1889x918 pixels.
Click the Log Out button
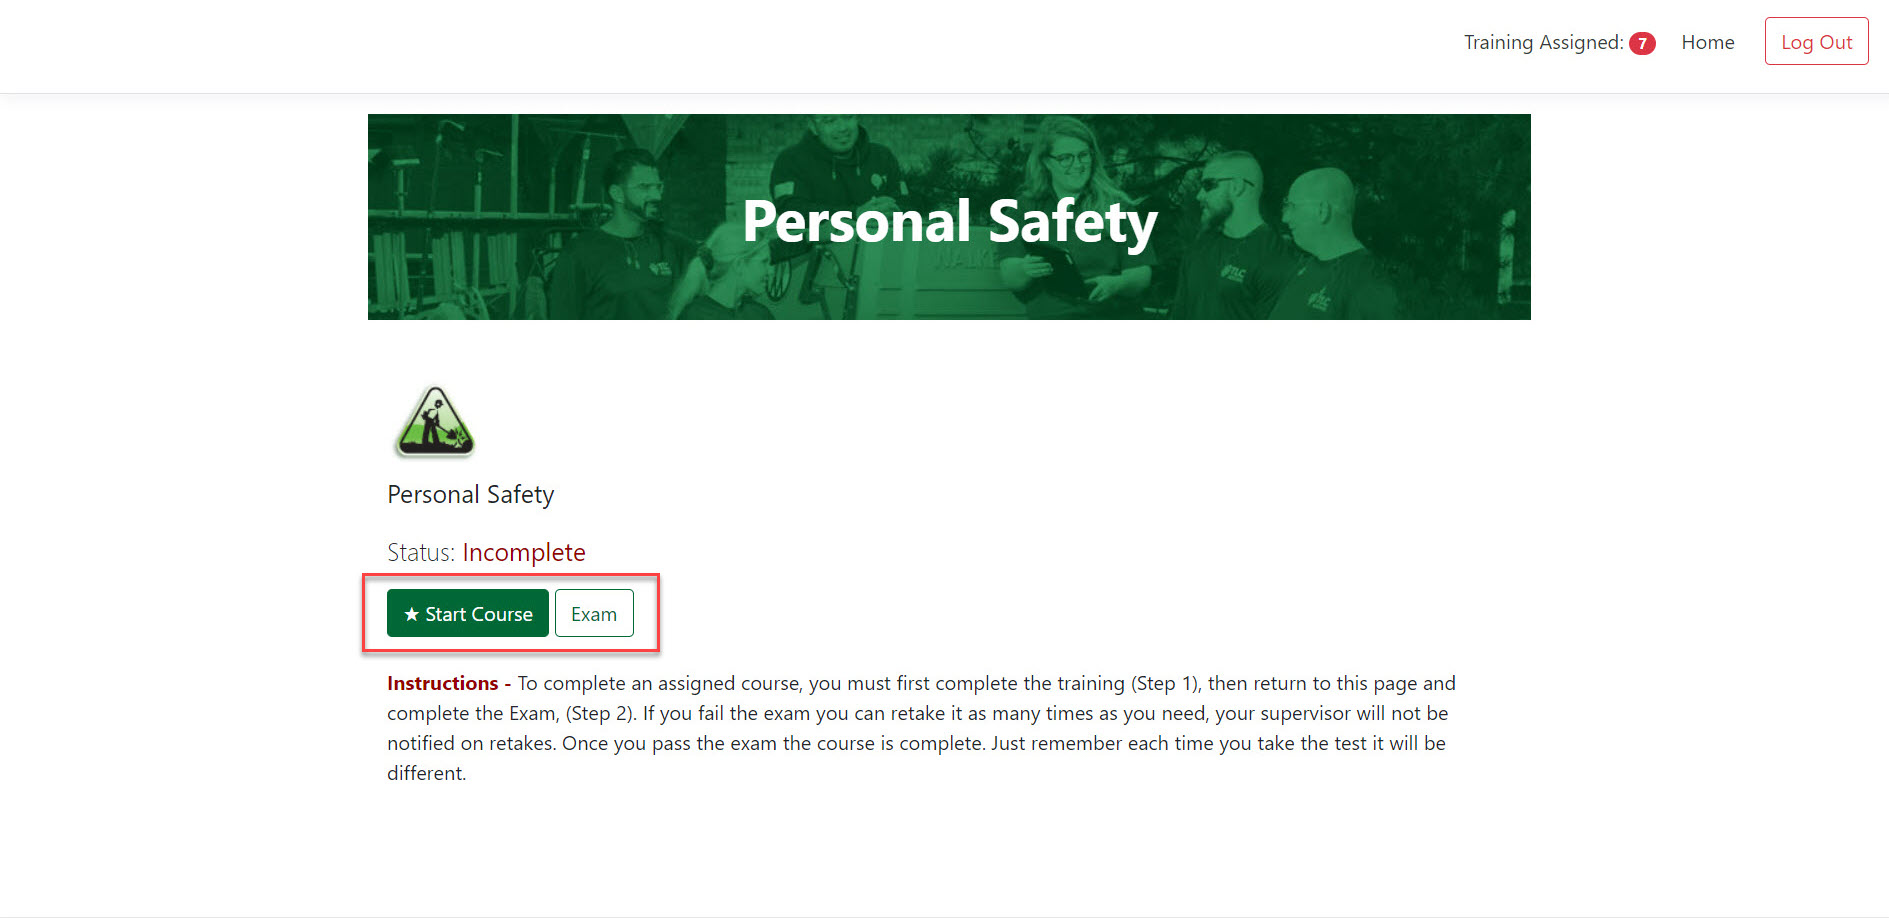pos(1816,41)
